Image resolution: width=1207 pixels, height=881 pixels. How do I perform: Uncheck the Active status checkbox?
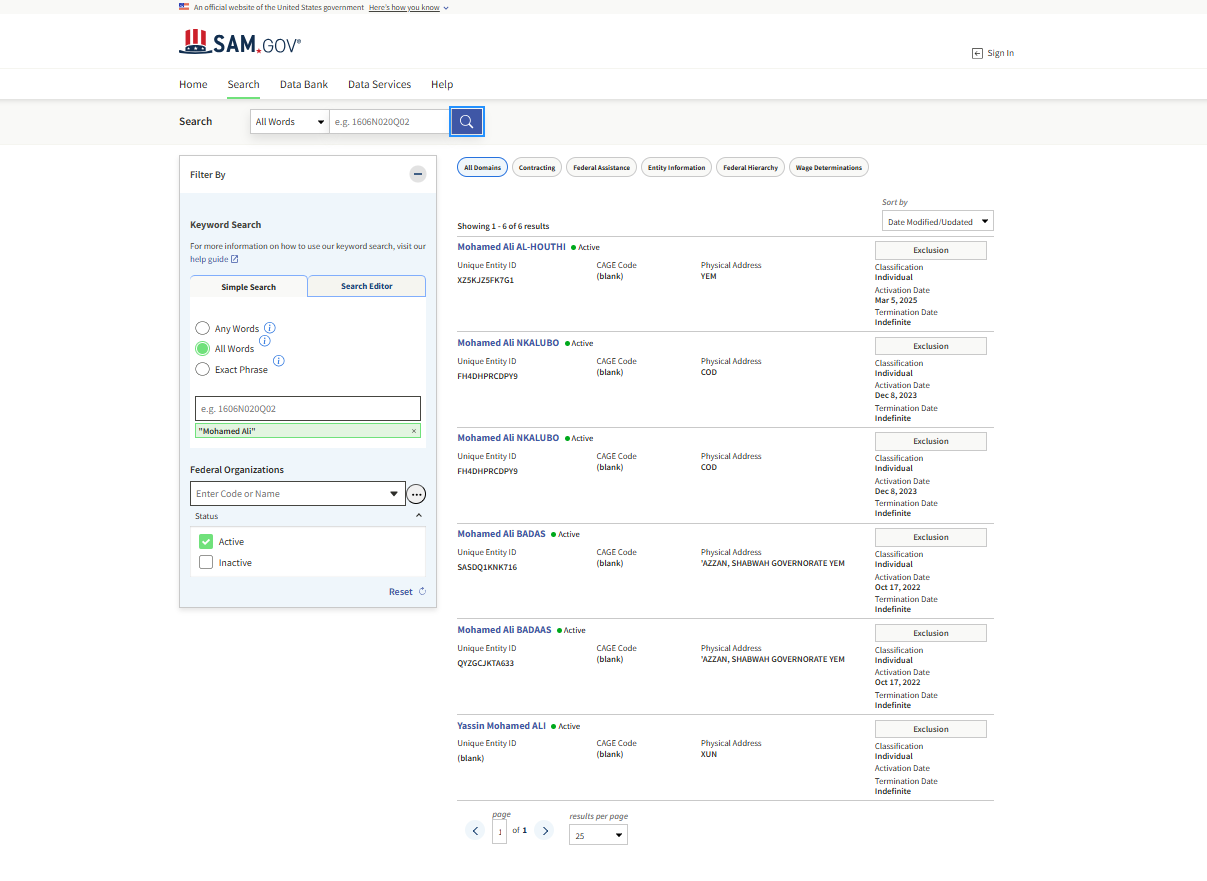point(206,541)
